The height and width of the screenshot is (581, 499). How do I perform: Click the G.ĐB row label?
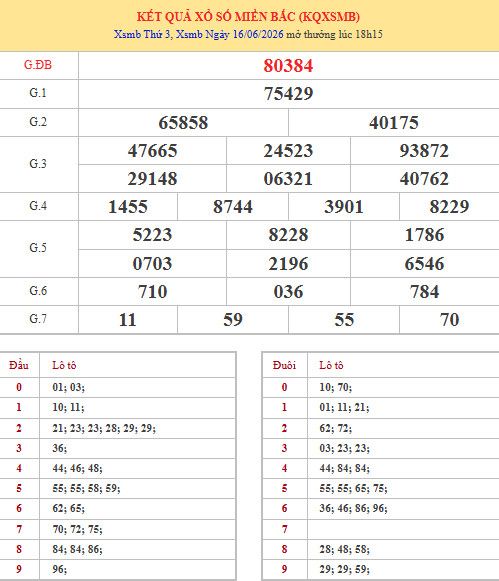pos(38,65)
